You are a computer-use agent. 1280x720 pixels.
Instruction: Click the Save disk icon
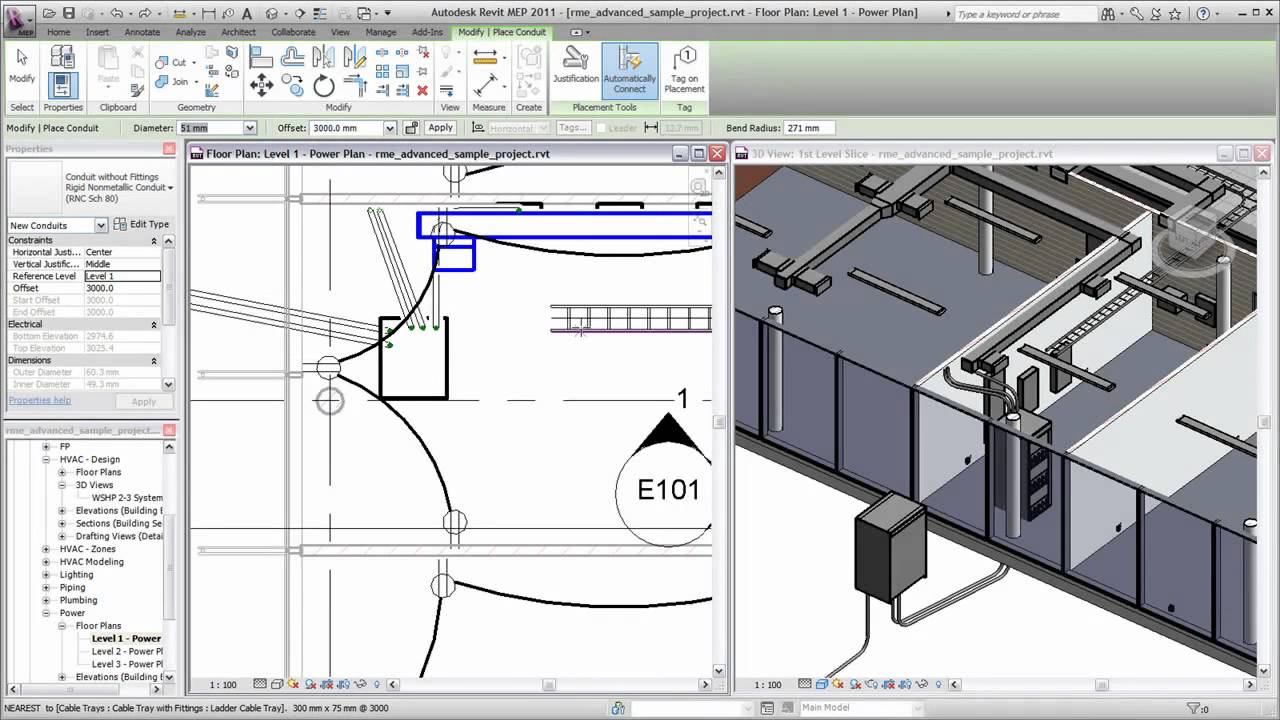(68, 14)
